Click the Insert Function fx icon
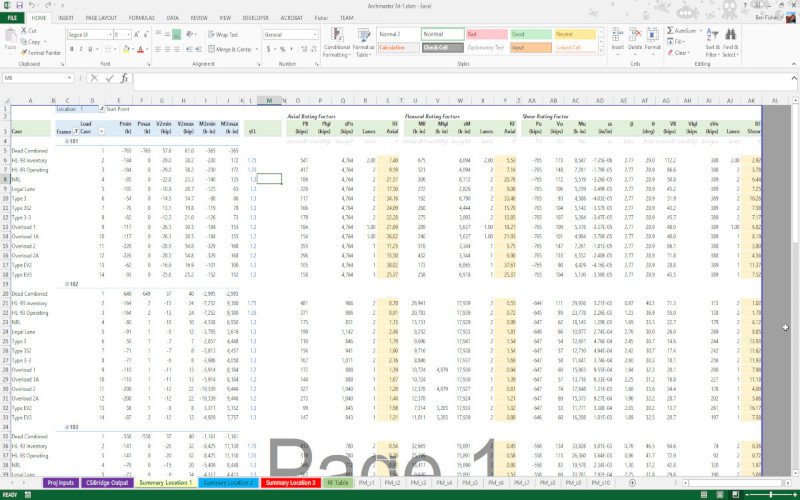This screenshot has height=500, width=800. [x=124, y=77]
